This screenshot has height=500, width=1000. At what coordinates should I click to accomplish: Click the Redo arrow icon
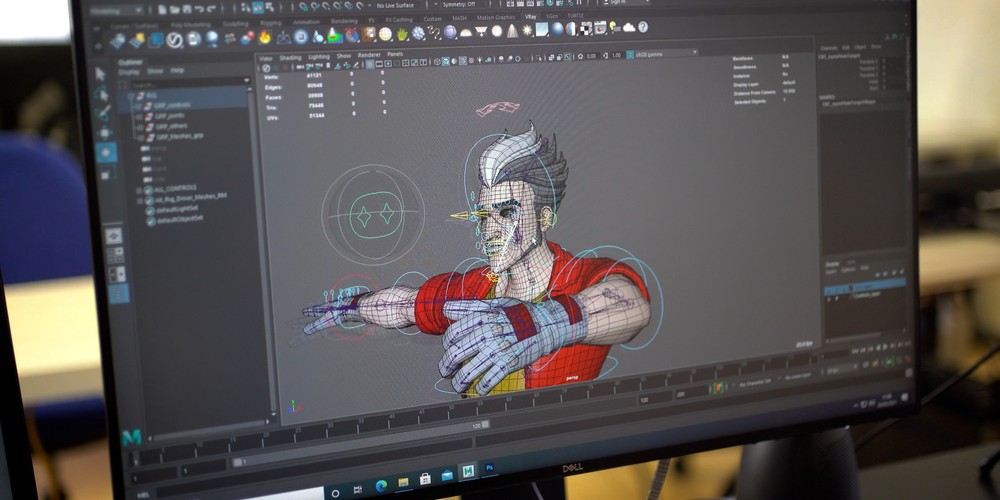point(210,8)
